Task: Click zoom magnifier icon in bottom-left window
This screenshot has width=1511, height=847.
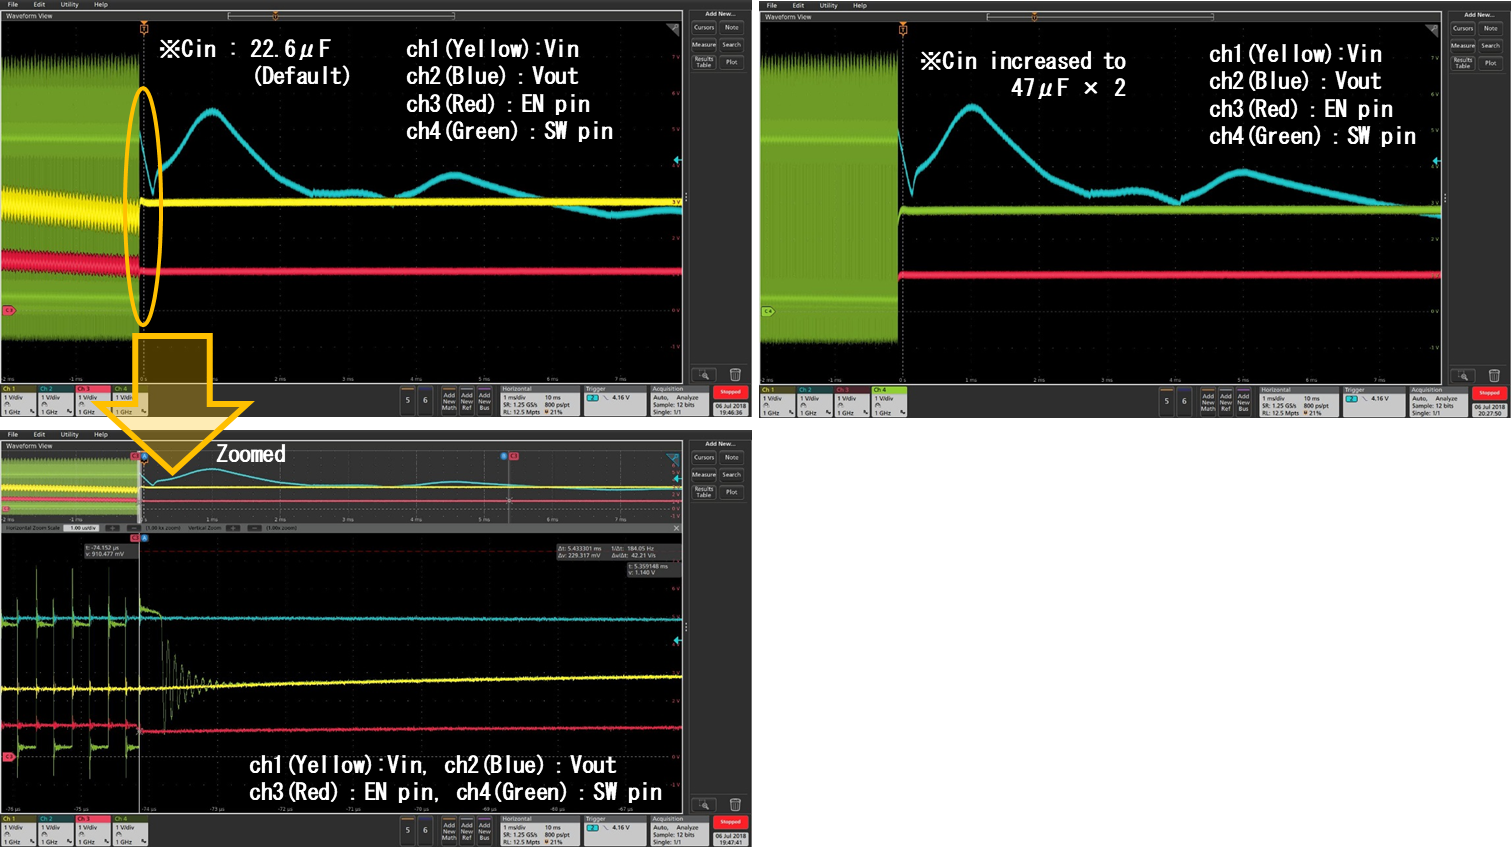Action: tap(704, 805)
